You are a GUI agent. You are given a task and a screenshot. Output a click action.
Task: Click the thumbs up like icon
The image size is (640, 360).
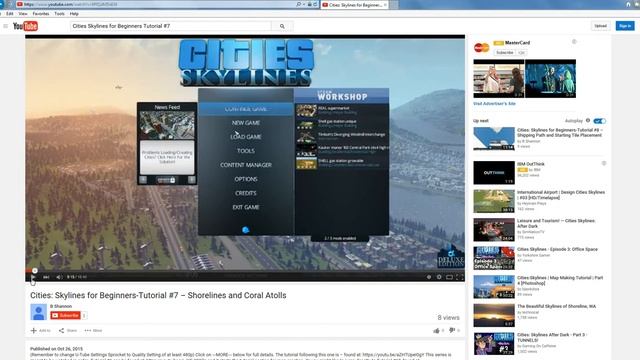(436, 331)
